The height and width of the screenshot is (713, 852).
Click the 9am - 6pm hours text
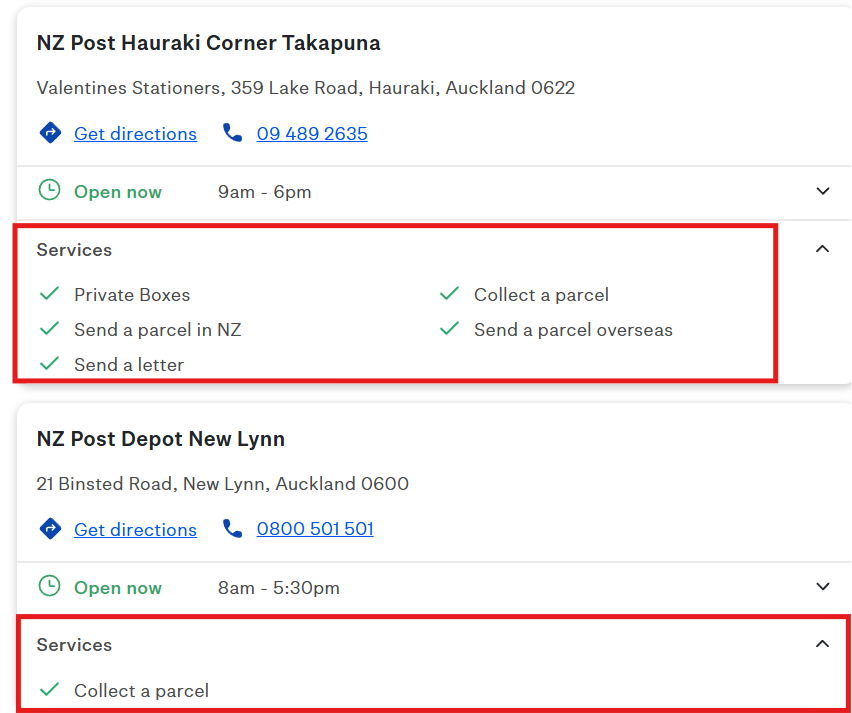pyautogui.click(x=265, y=192)
